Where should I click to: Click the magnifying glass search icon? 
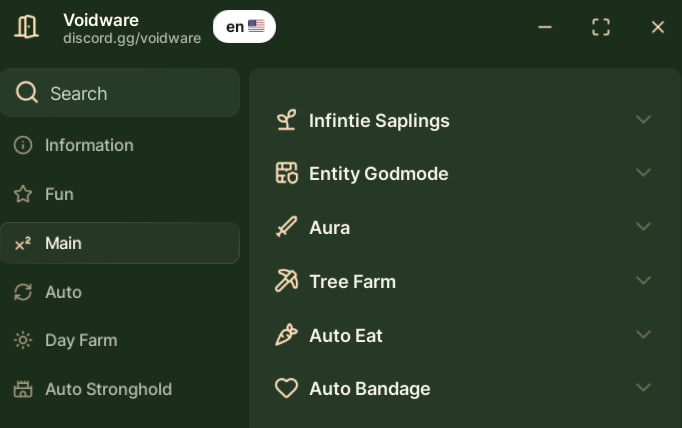[x=27, y=93]
